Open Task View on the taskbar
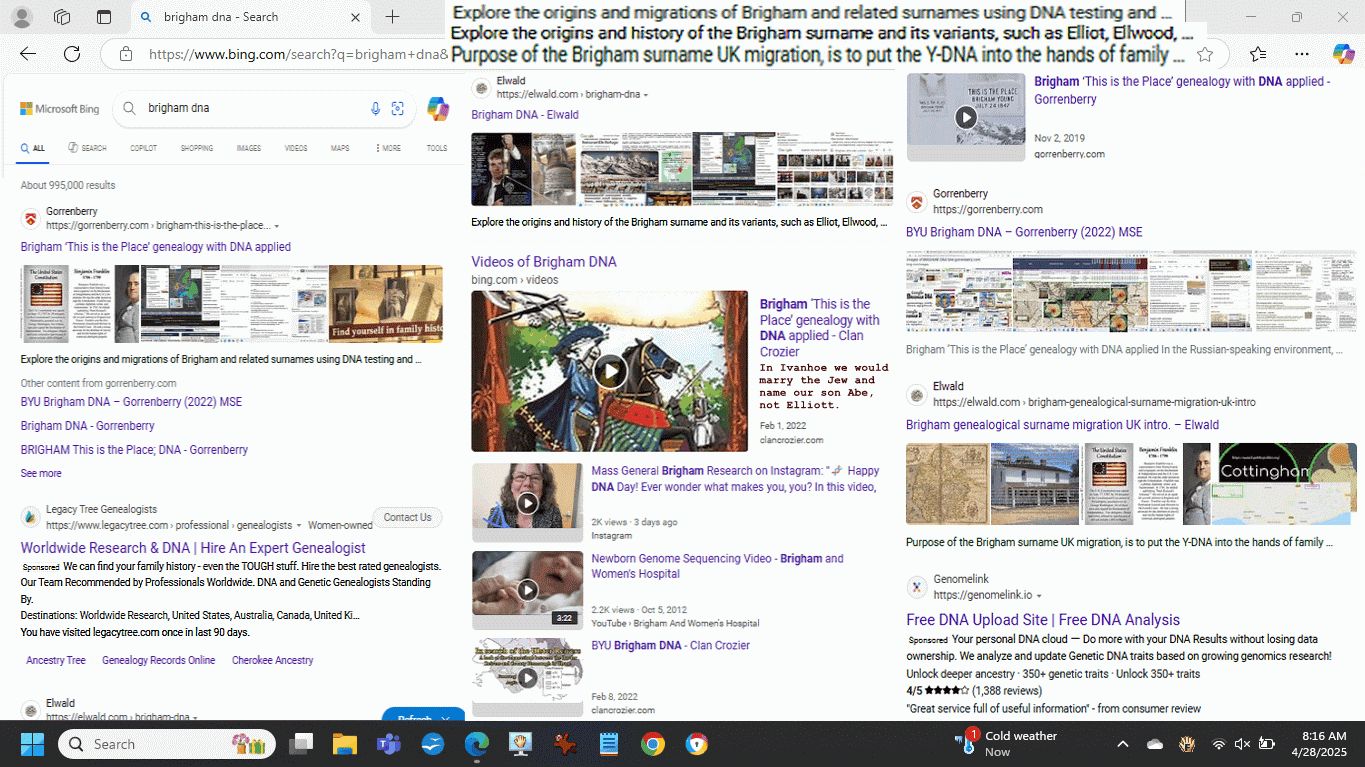1365x767 pixels. 300,744
